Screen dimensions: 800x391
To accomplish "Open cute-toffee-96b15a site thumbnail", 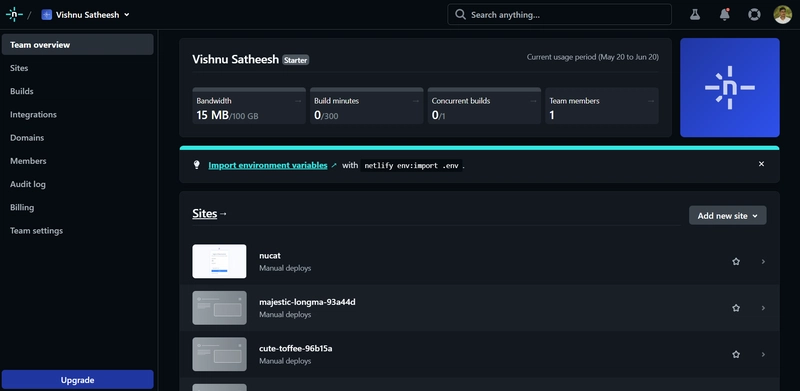I will click(219, 354).
